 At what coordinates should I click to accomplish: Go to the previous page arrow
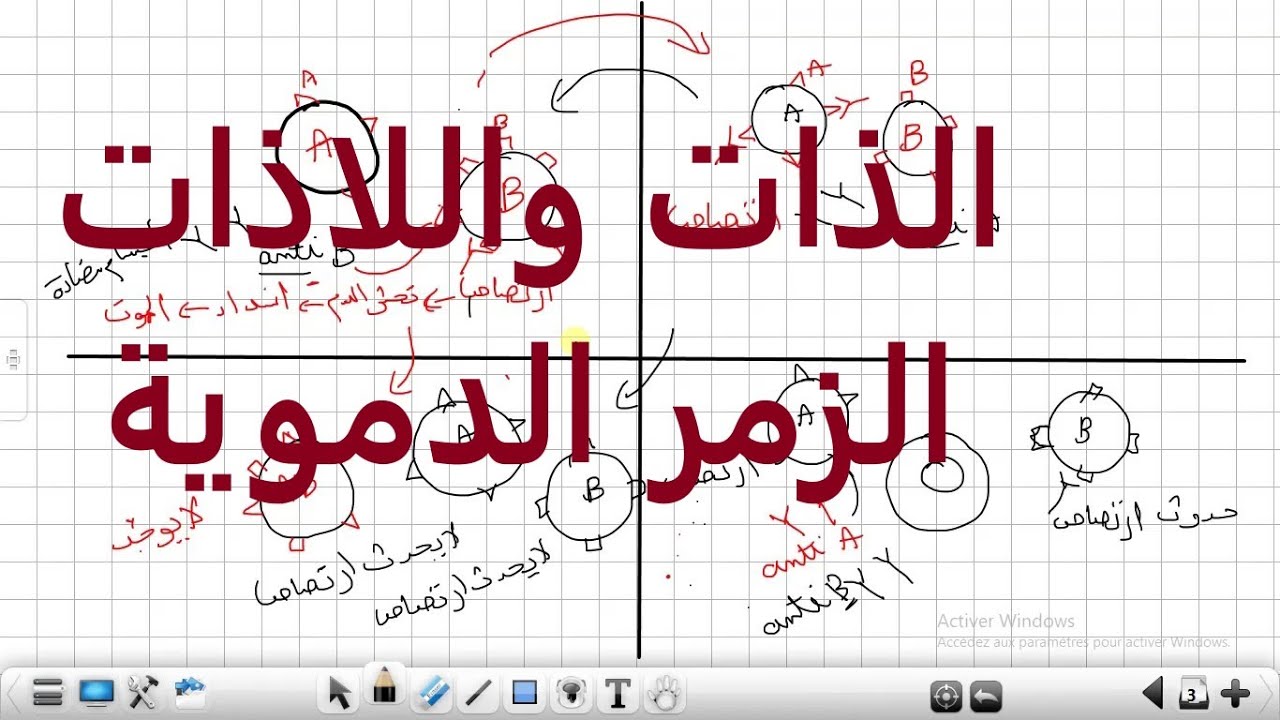pyautogui.click(x=1153, y=692)
